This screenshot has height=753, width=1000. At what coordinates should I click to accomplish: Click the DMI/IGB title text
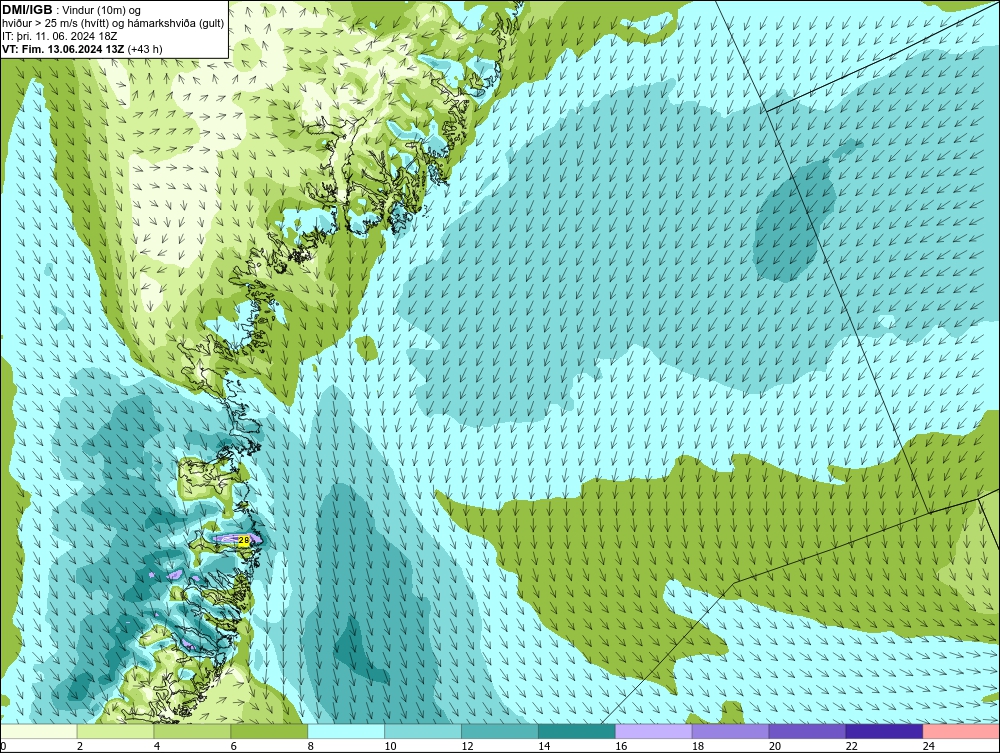click(x=27, y=10)
